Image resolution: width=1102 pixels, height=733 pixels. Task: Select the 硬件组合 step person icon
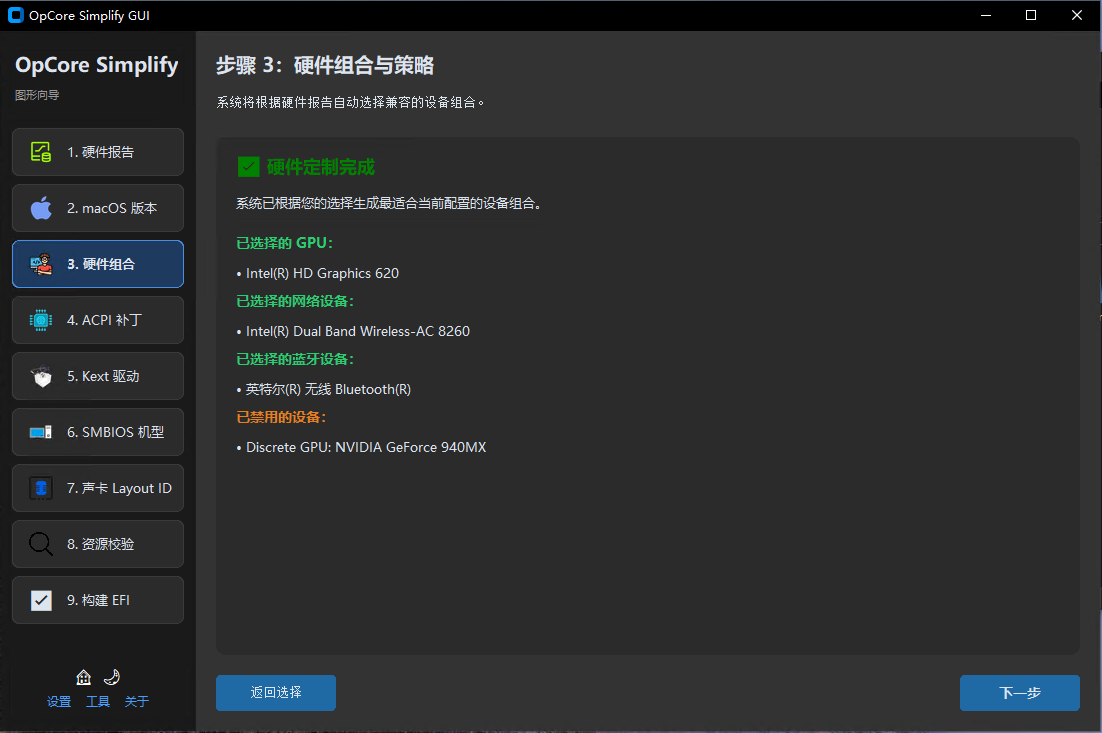tap(41, 264)
